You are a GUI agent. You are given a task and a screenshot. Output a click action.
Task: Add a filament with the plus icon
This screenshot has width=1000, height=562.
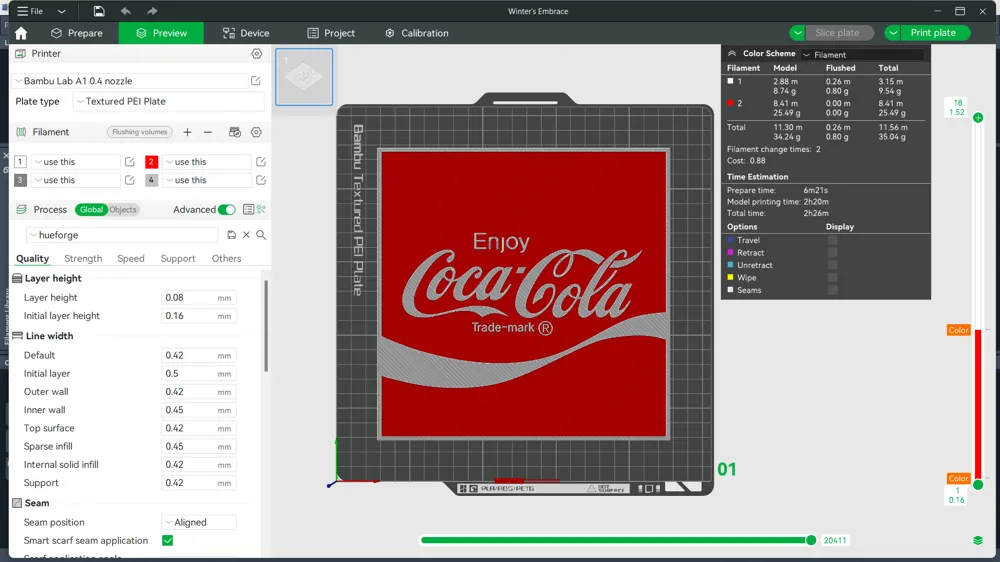tap(187, 132)
